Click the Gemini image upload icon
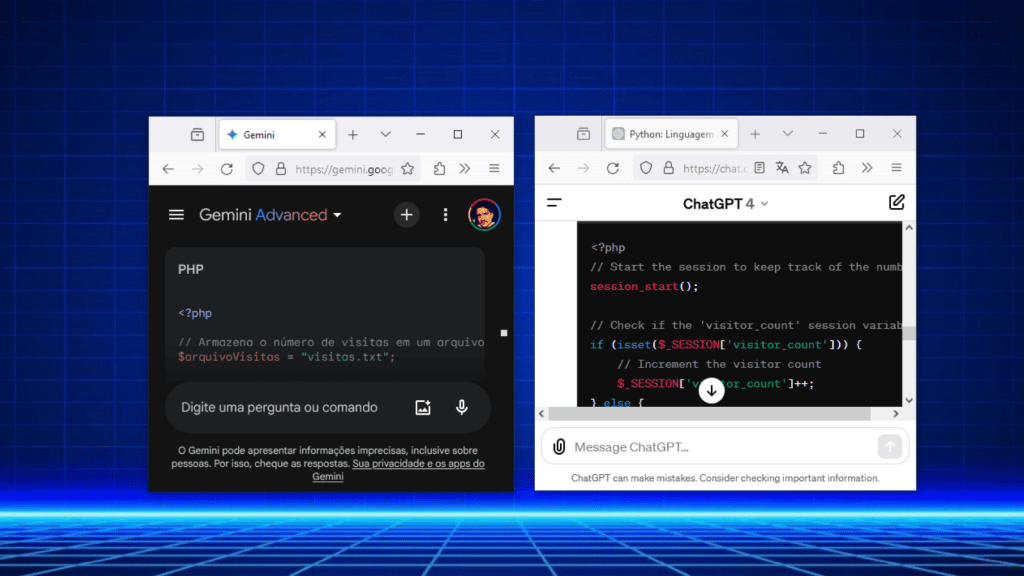Image resolution: width=1024 pixels, height=576 pixels. coord(423,407)
